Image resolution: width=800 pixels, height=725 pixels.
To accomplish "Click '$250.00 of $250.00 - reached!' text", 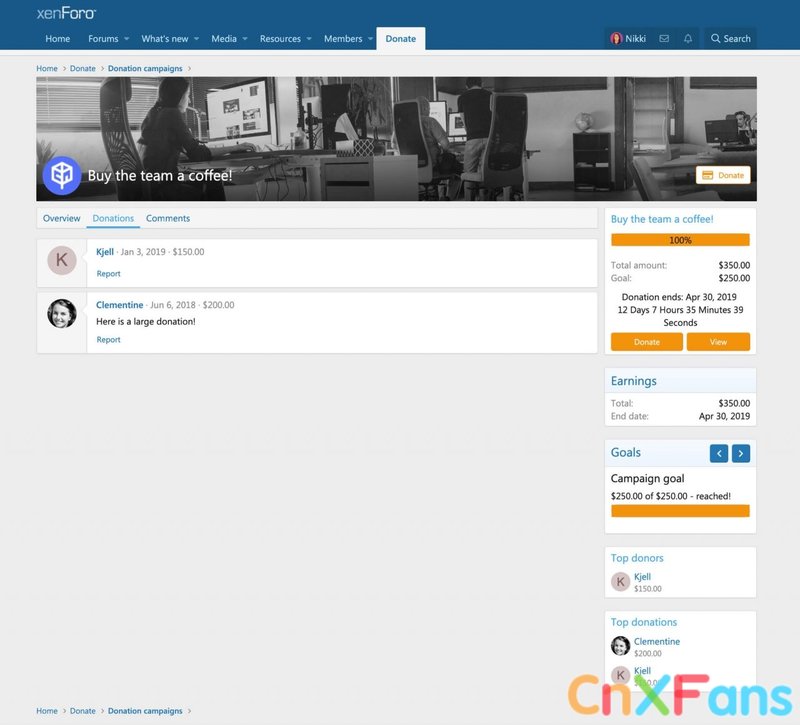I will click(x=670, y=496).
